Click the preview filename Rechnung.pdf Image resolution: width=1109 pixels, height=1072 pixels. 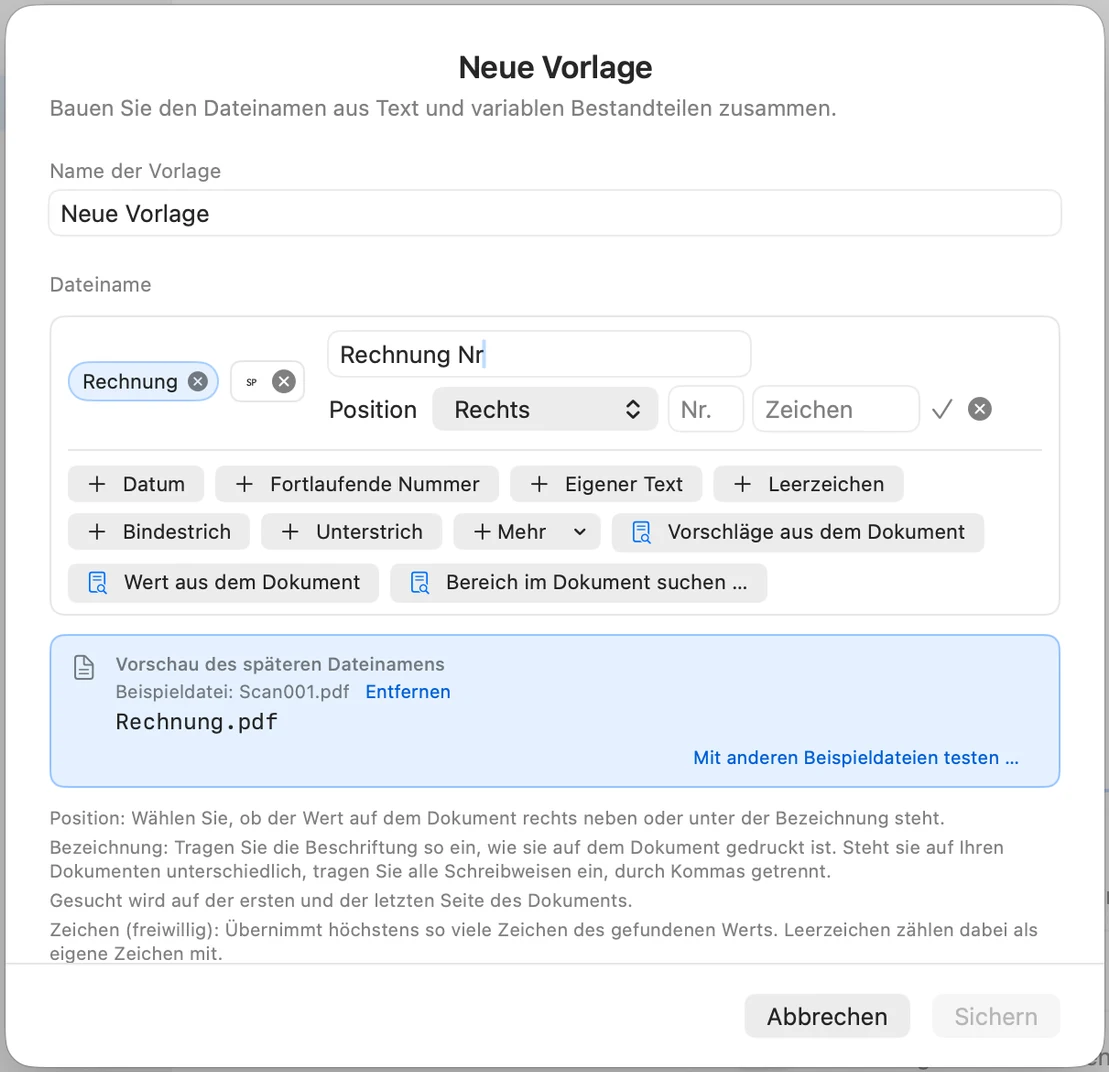pyautogui.click(x=197, y=722)
